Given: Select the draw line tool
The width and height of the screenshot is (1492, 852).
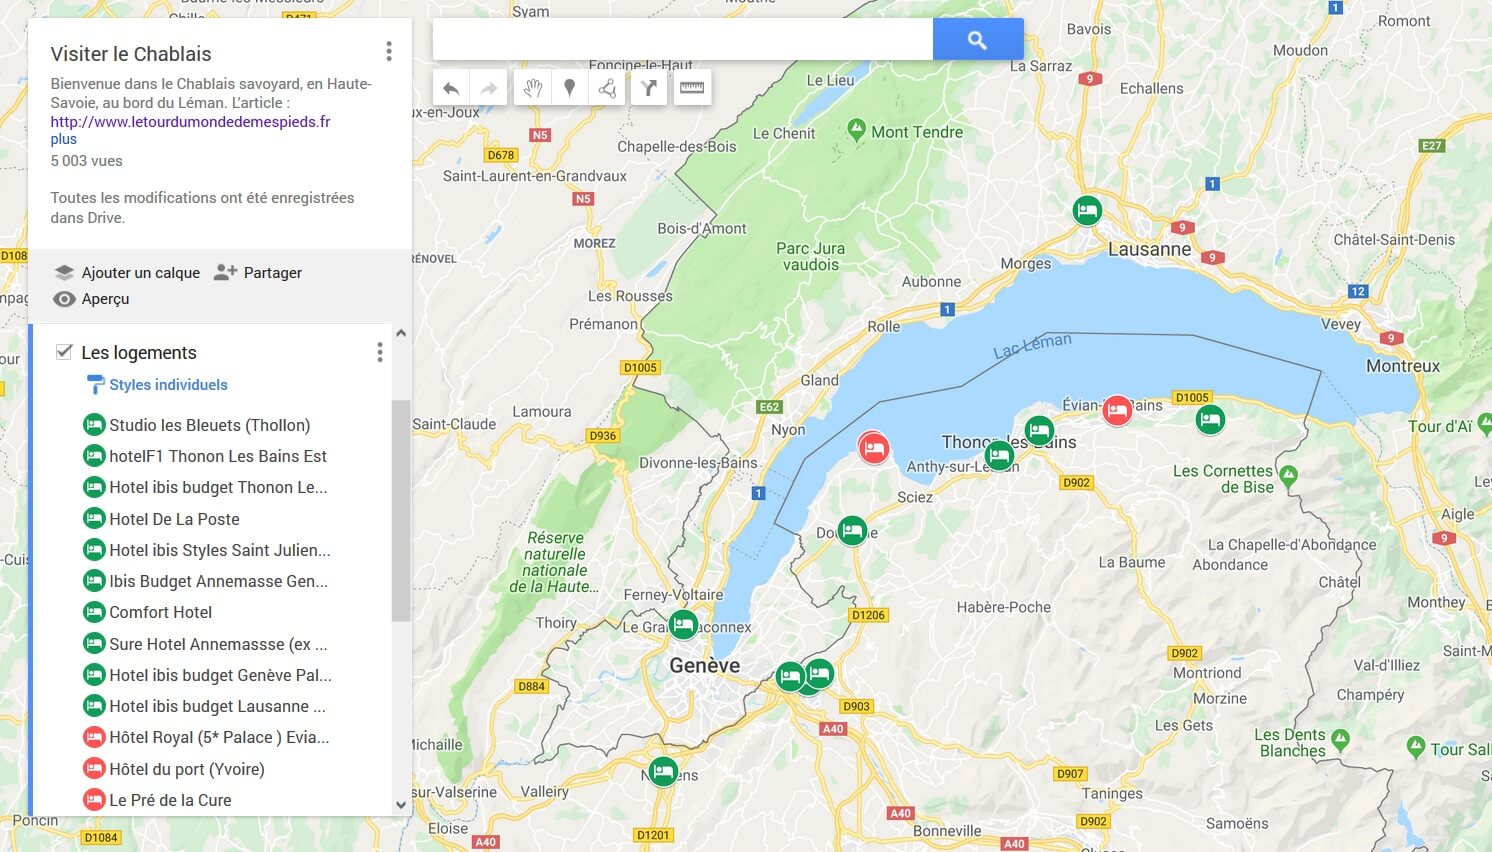Looking at the screenshot, I should coord(608,88).
